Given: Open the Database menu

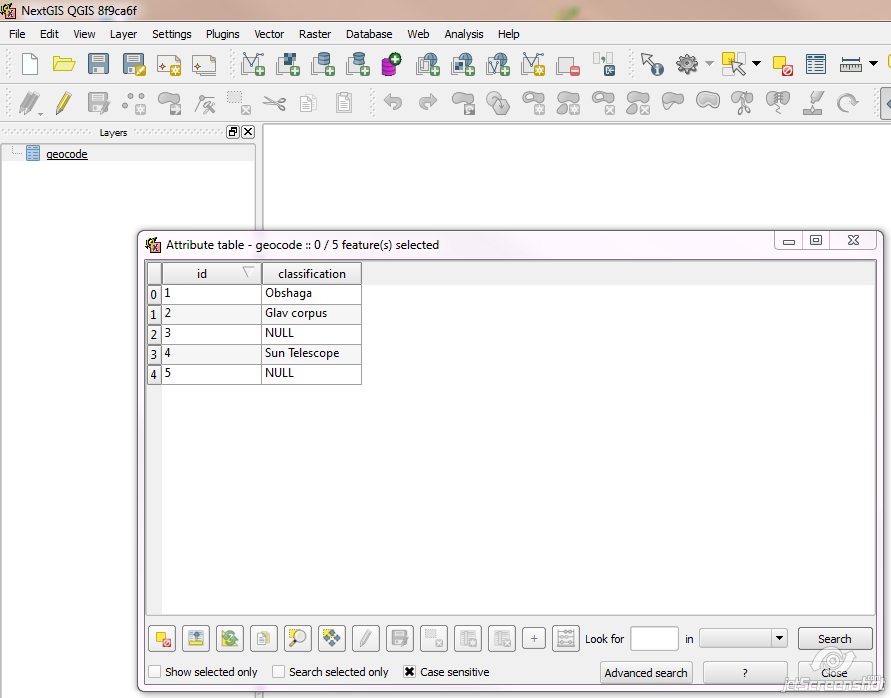Looking at the screenshot, I should pos(369,34).
